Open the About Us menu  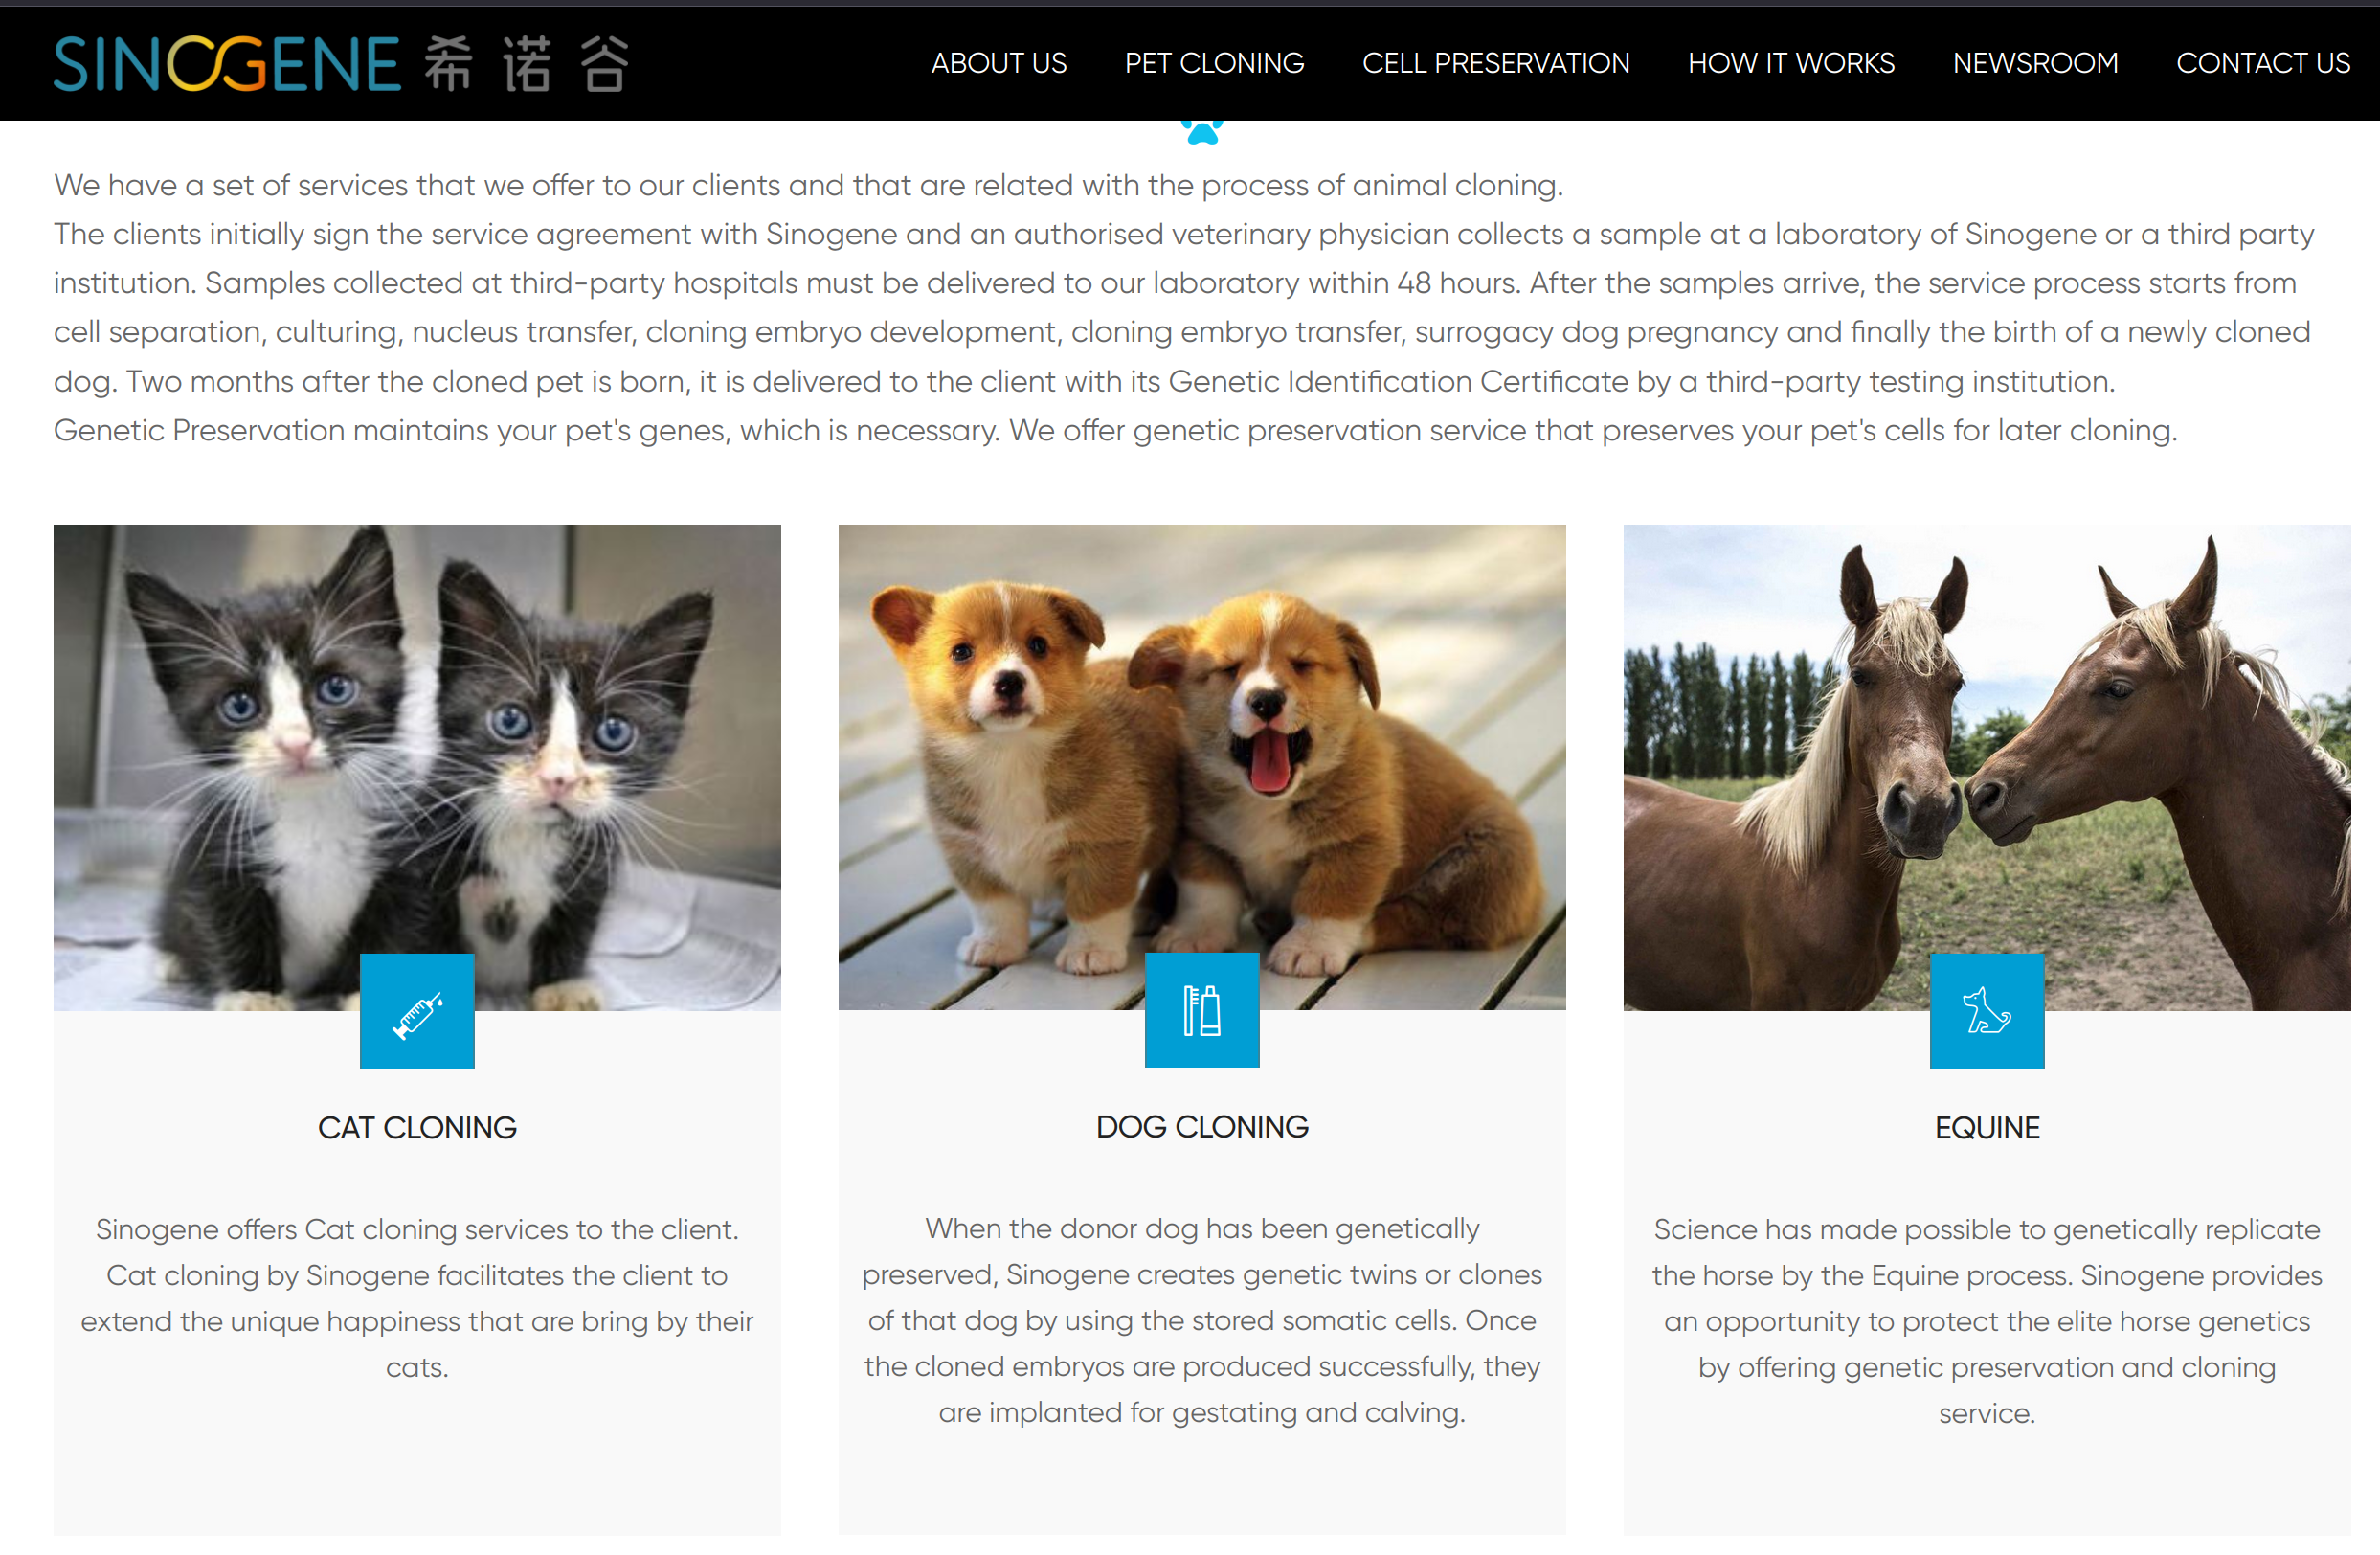coord(999,63)
